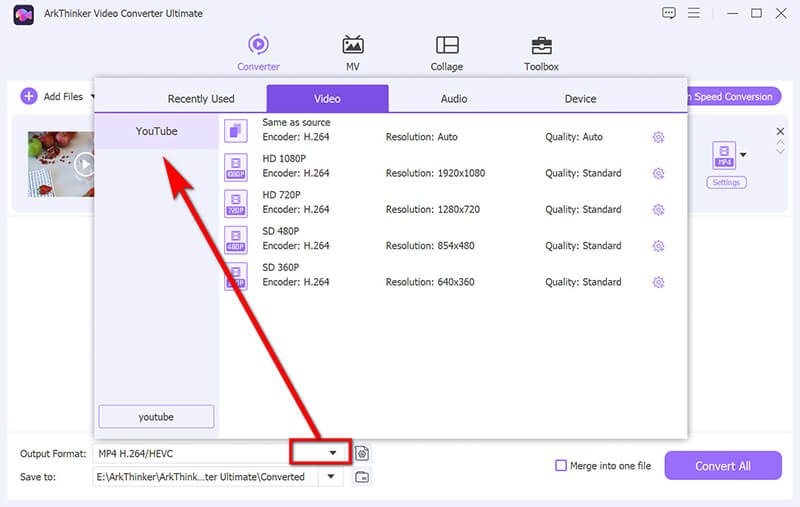
Task: Remove the video item with X
Action: point(780,131)
